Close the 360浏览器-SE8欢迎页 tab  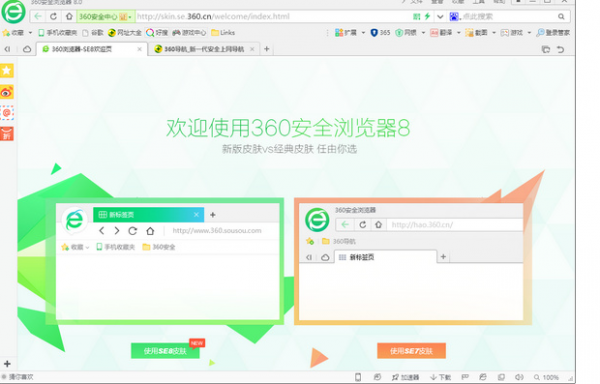[140, 49]
